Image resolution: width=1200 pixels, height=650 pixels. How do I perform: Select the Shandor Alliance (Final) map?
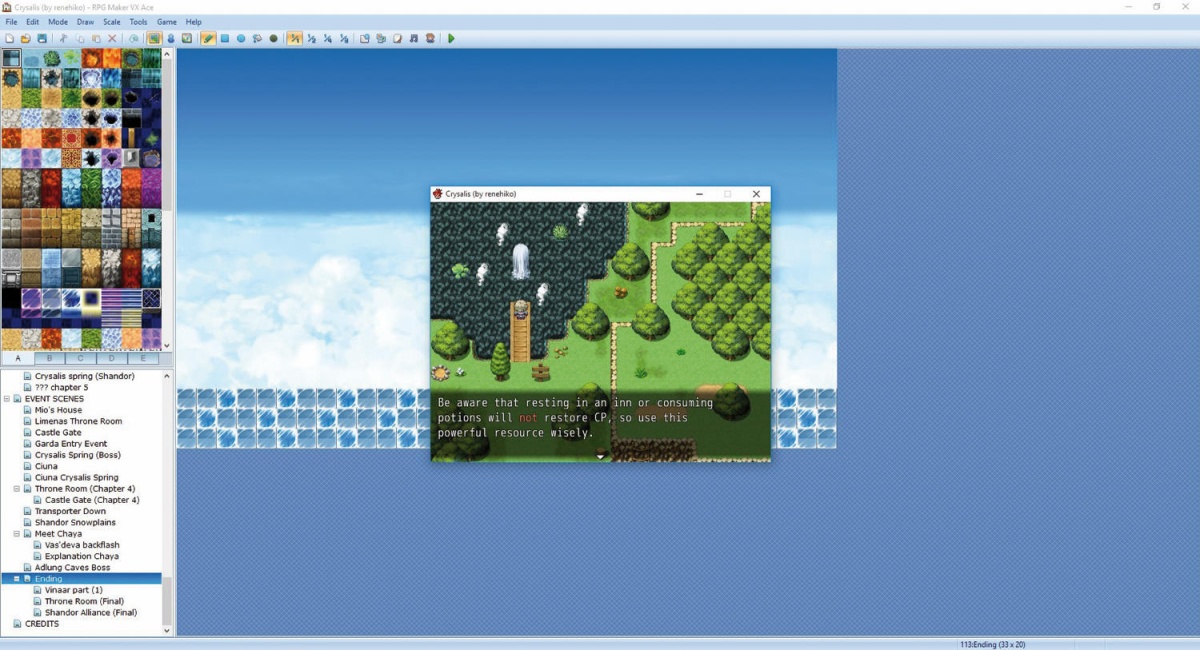tap(91, 613)
